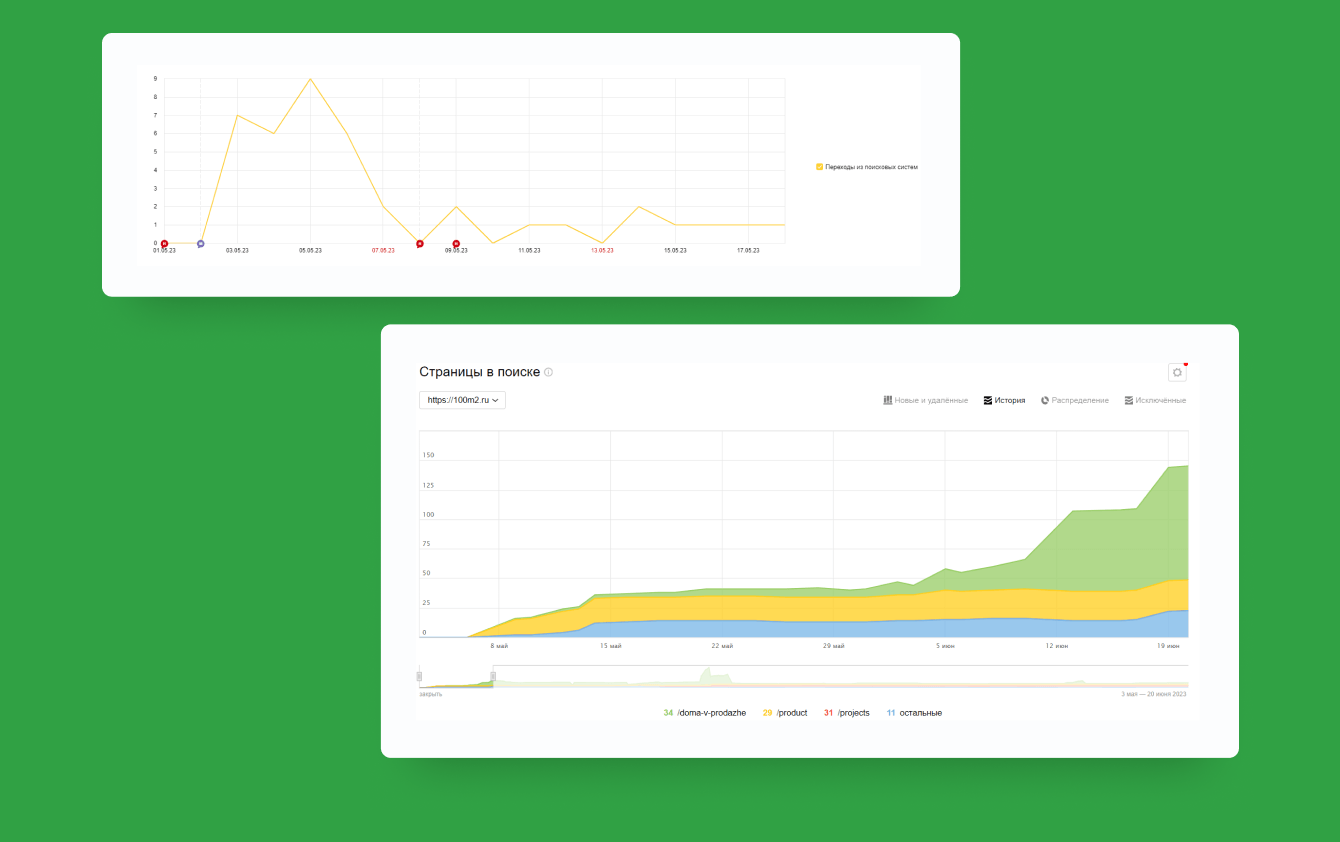The image size is (1340, 842).
Task: Toggle the /doma-v-prodazhe legend series
Action: tap(705, 713)
